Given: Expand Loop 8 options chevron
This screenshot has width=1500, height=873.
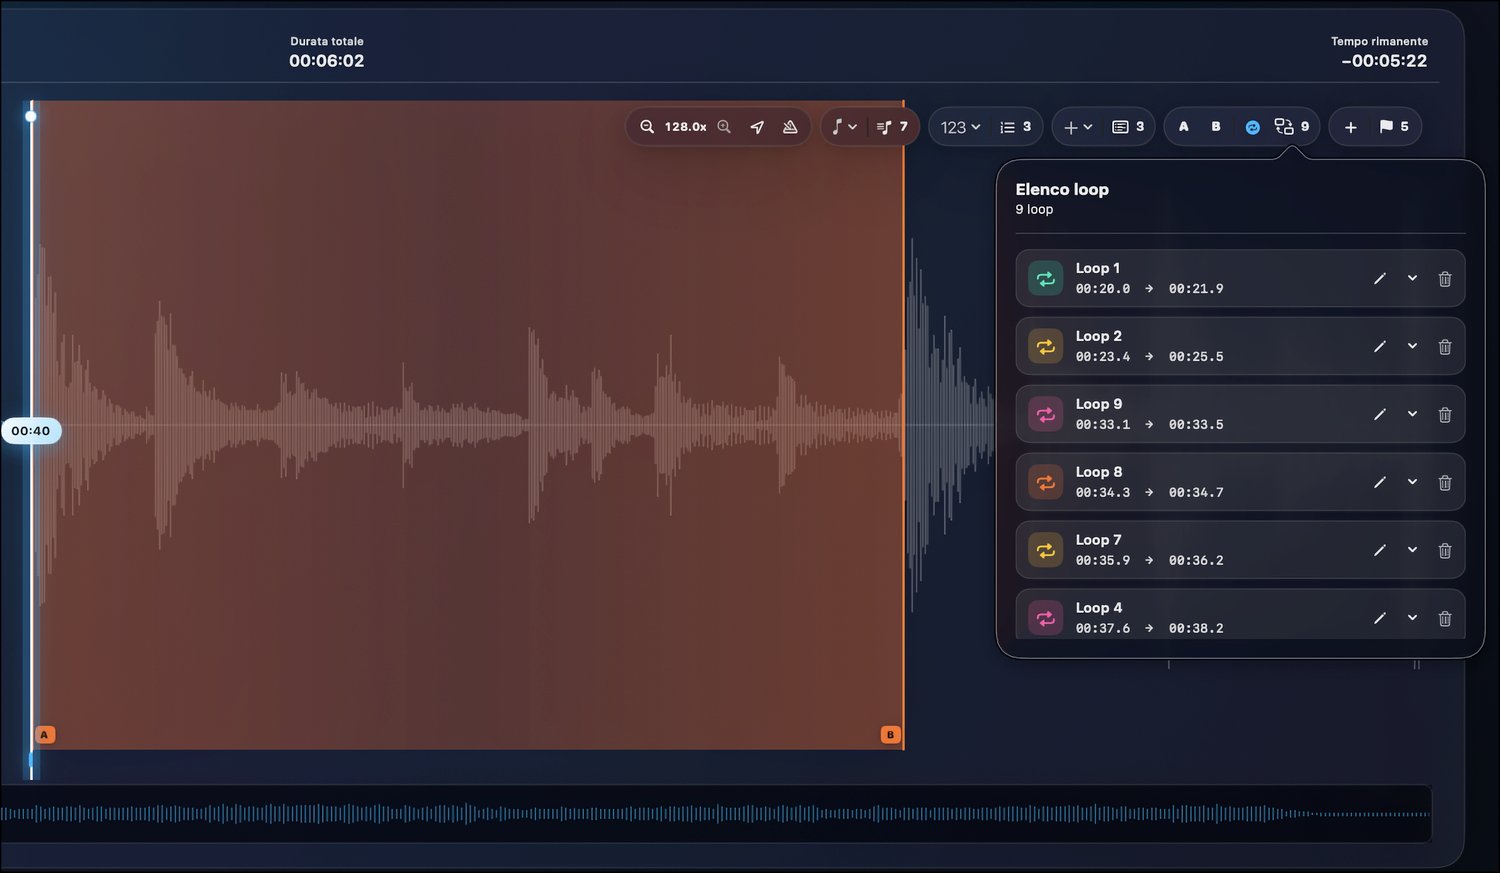Looking at the screenshot, I should (x=1412, y=482).
